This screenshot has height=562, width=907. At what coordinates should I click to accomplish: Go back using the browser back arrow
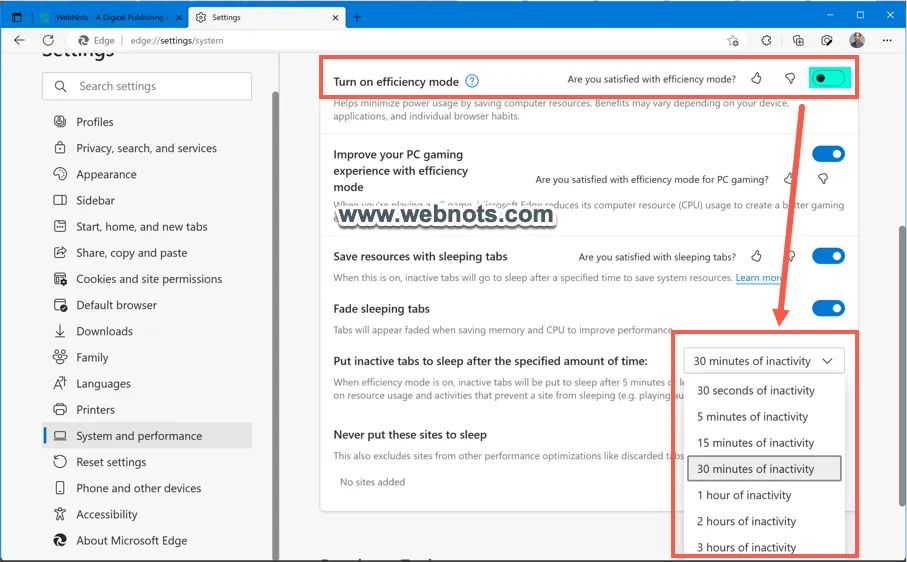click(19, 40)
